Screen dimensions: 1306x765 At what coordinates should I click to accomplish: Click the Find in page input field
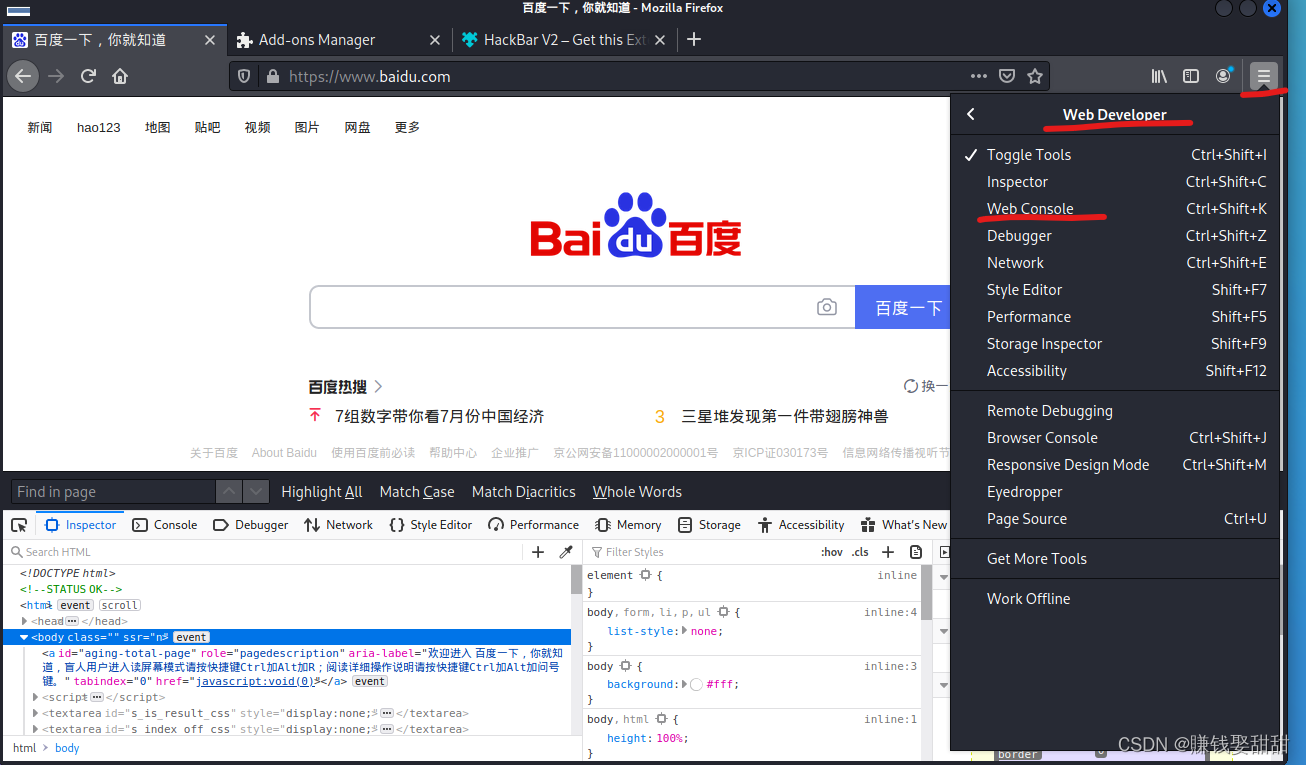[x=113, y=491]
